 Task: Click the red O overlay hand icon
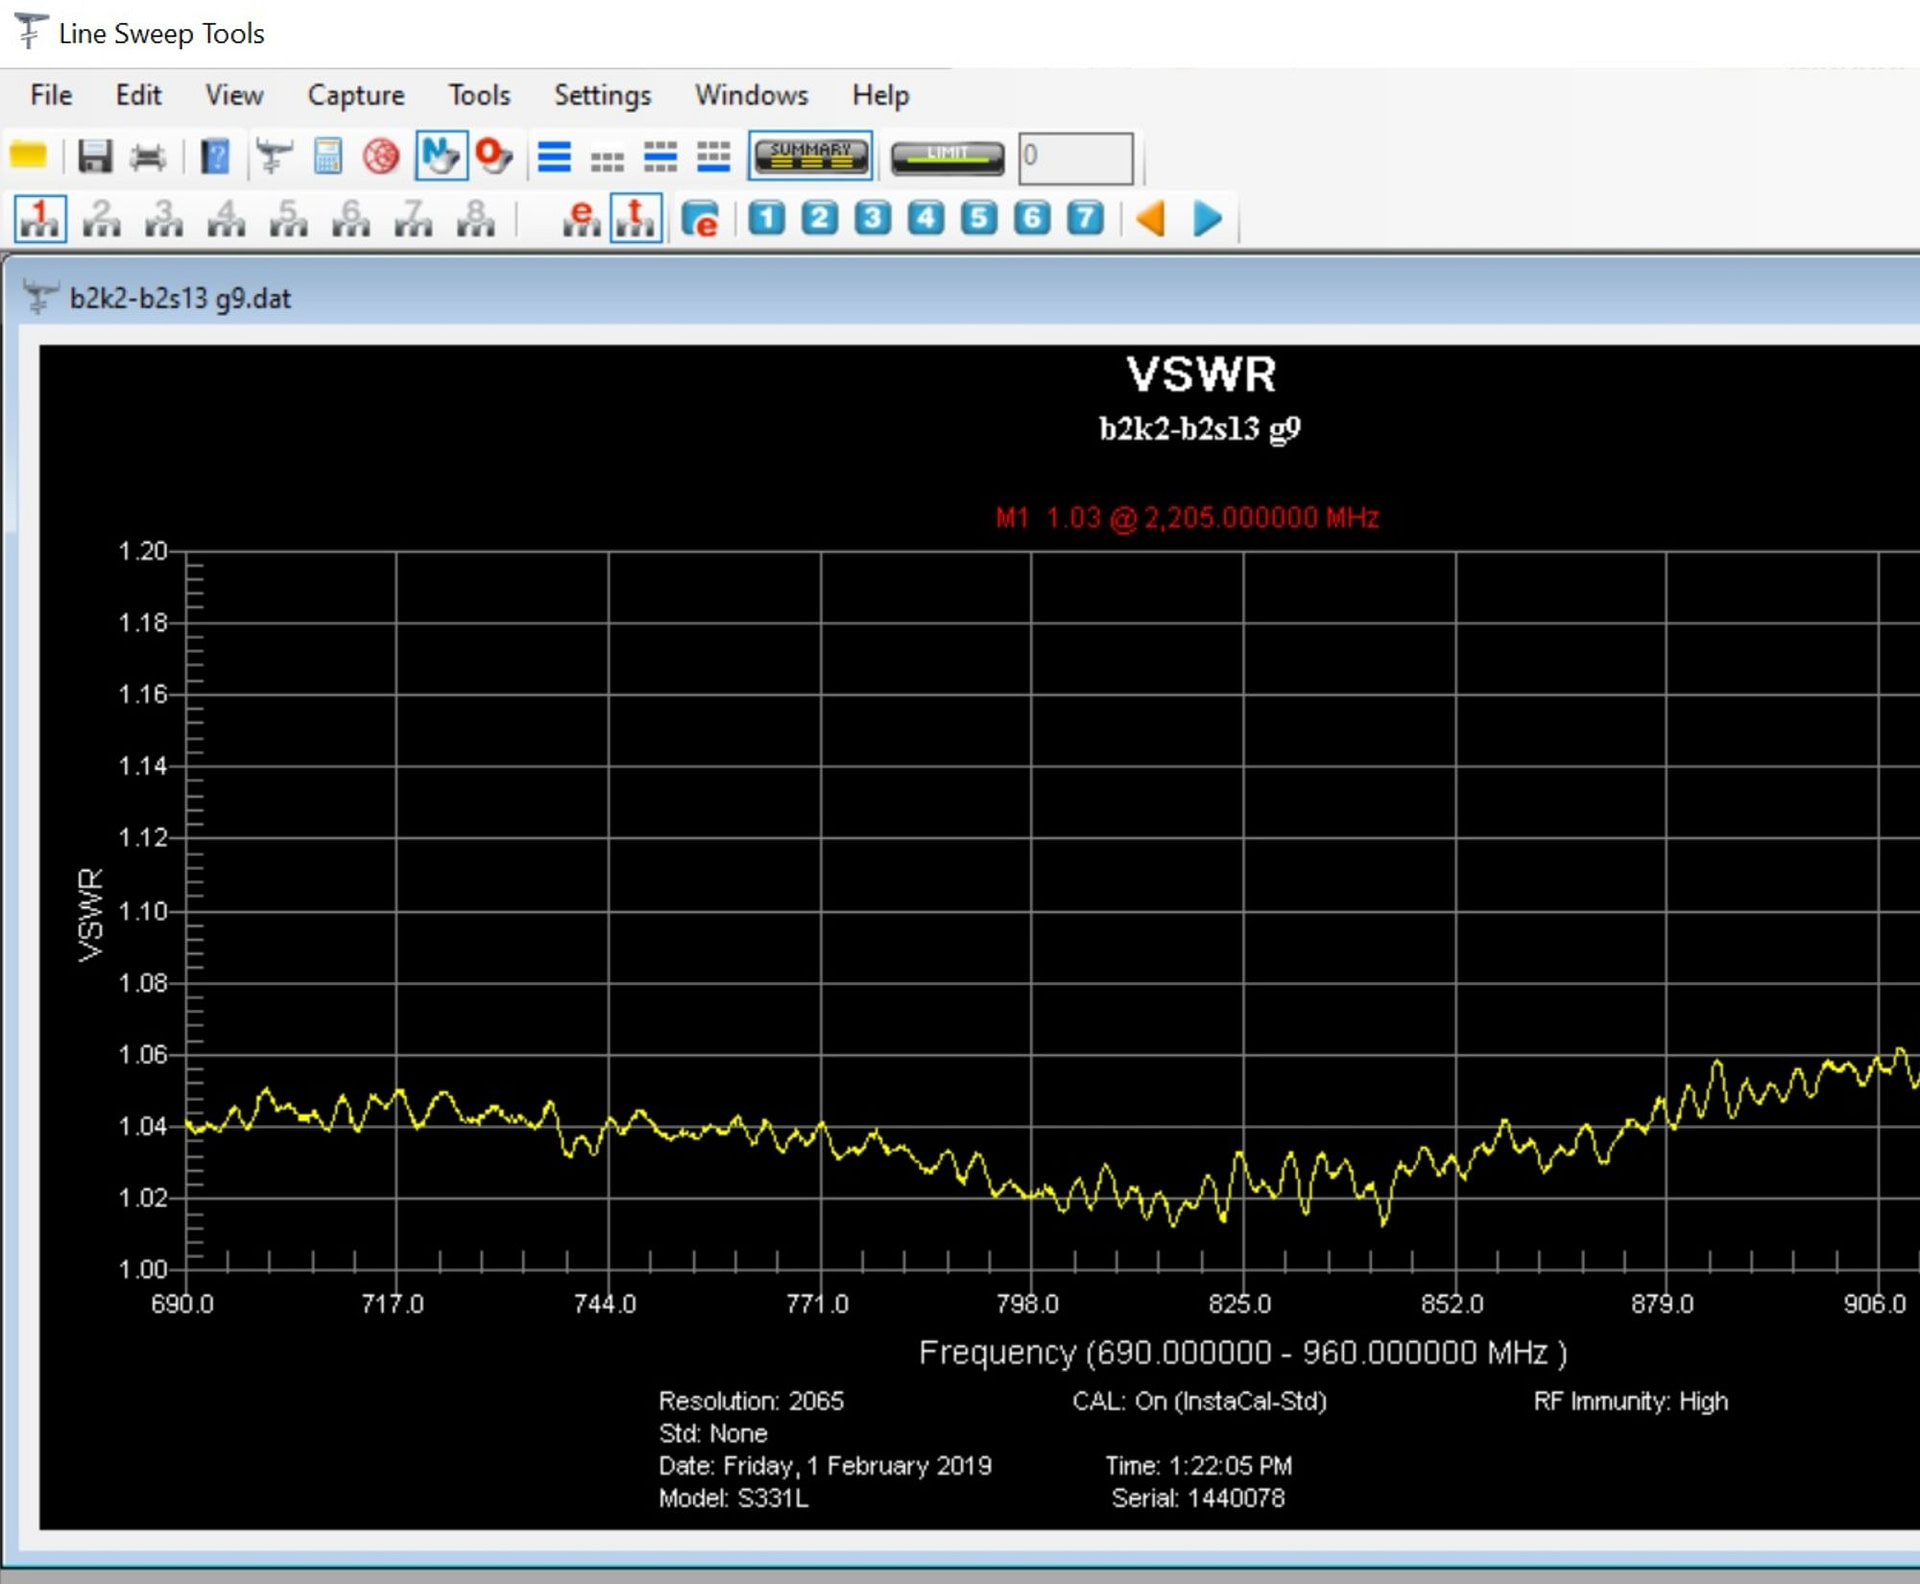(494, 156)
